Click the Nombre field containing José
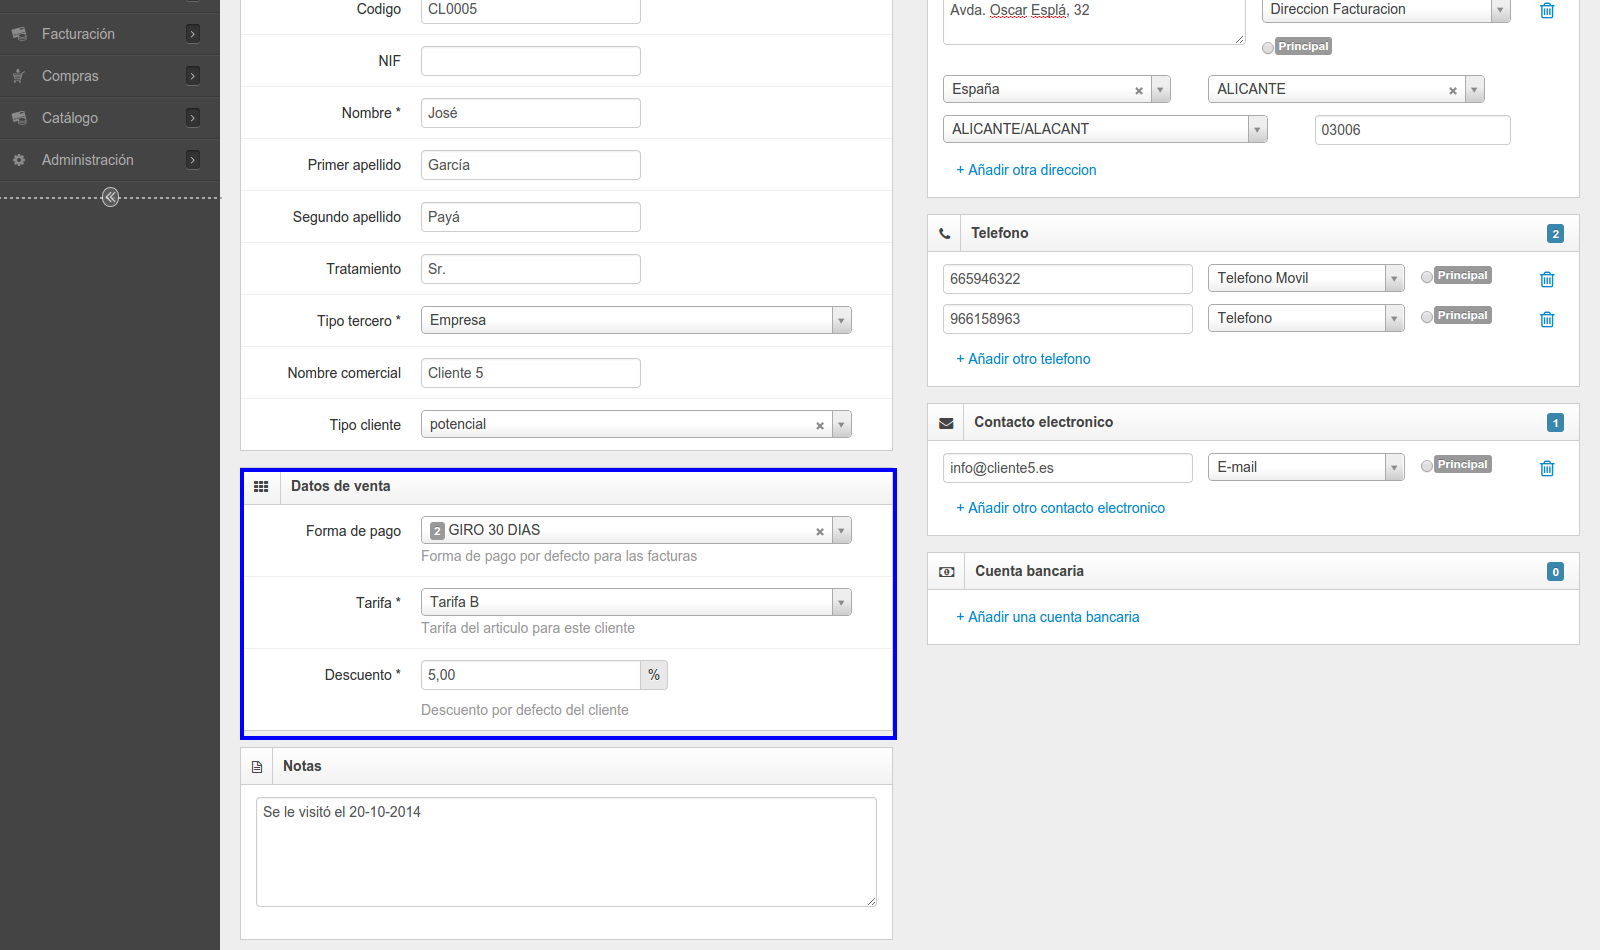 [531, 113]
